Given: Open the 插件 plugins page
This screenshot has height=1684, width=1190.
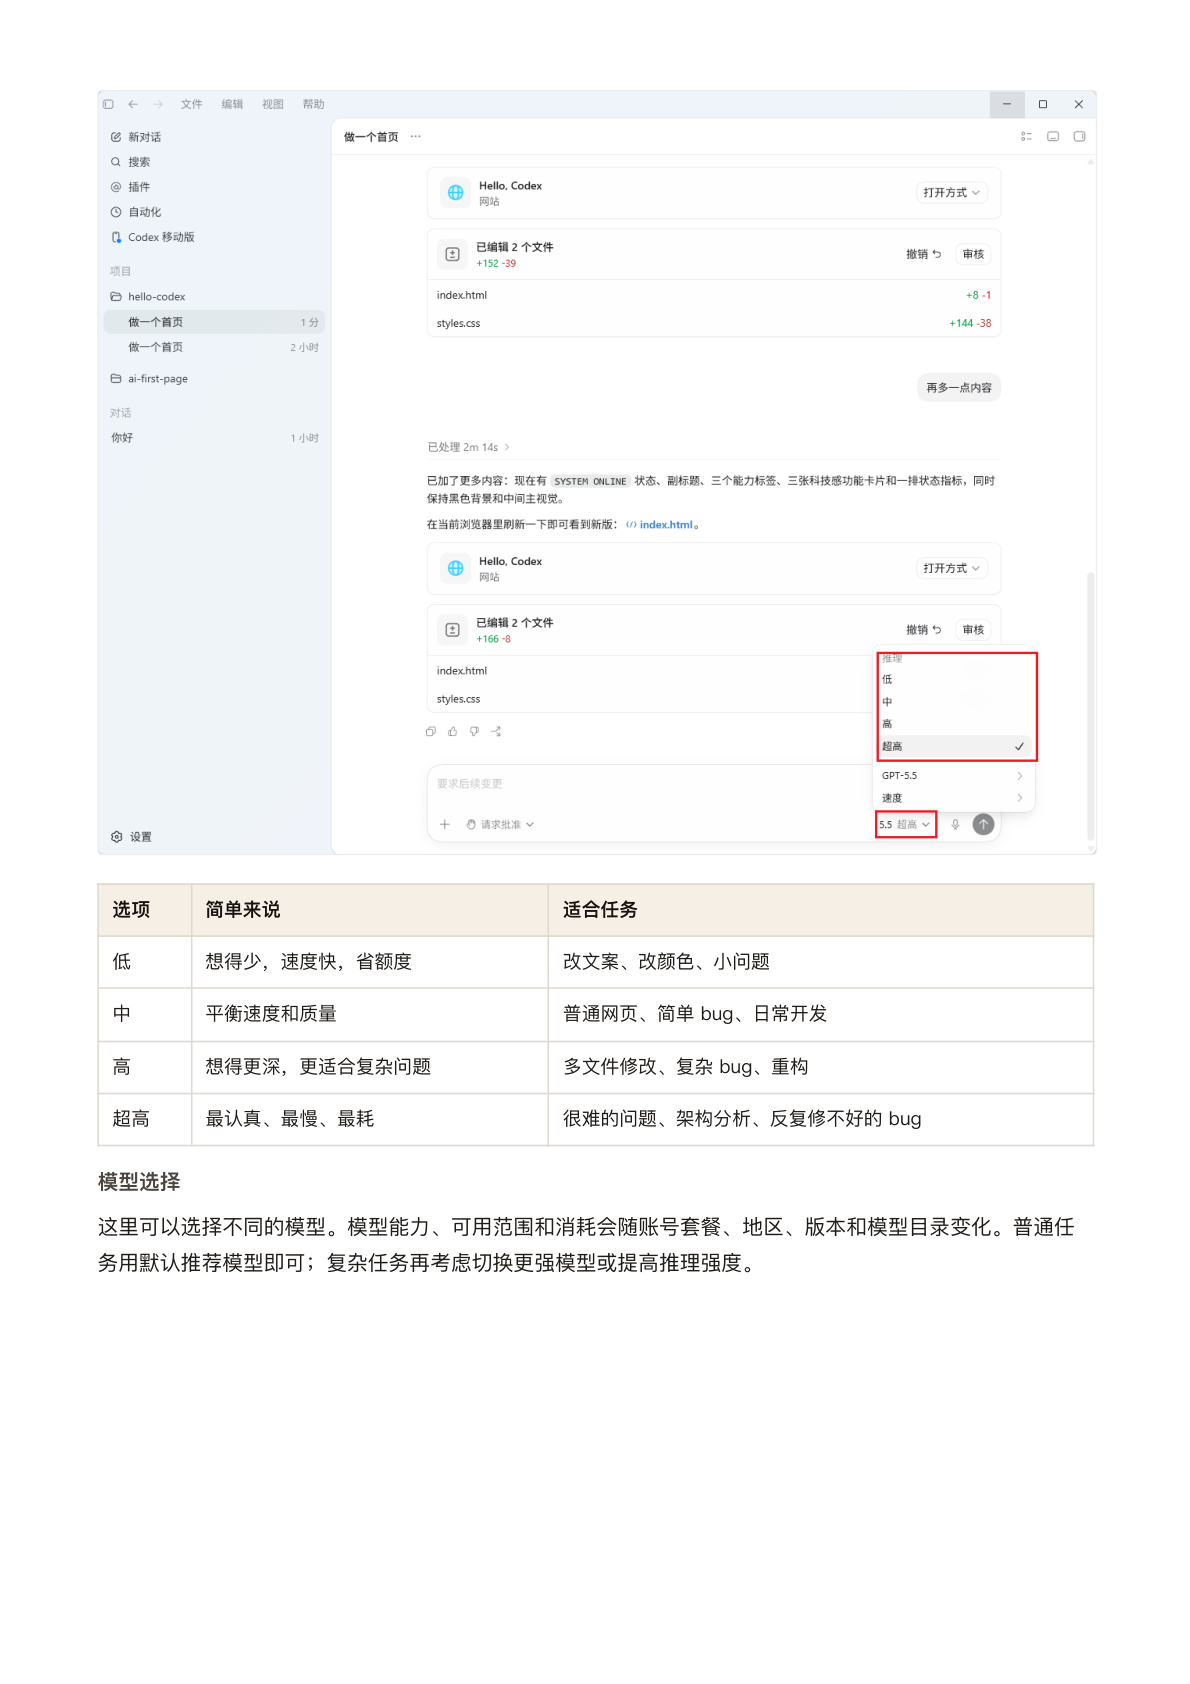Looking at the screenshot, I should coord(130,187).
